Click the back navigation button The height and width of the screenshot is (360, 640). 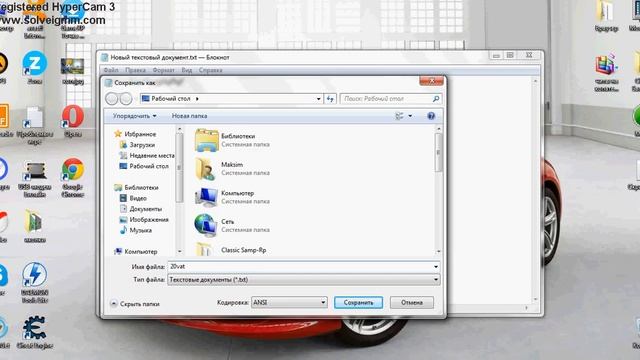[111, 98]
